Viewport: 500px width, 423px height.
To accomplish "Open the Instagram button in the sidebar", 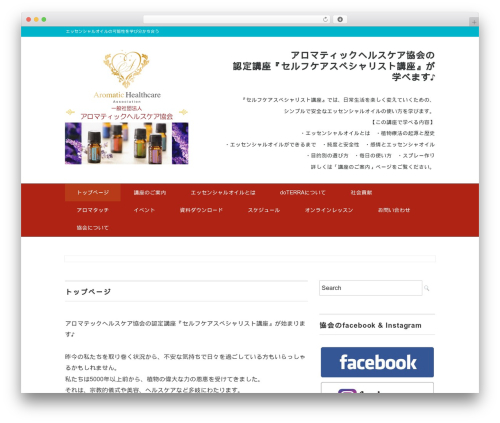I will [377, 388].
